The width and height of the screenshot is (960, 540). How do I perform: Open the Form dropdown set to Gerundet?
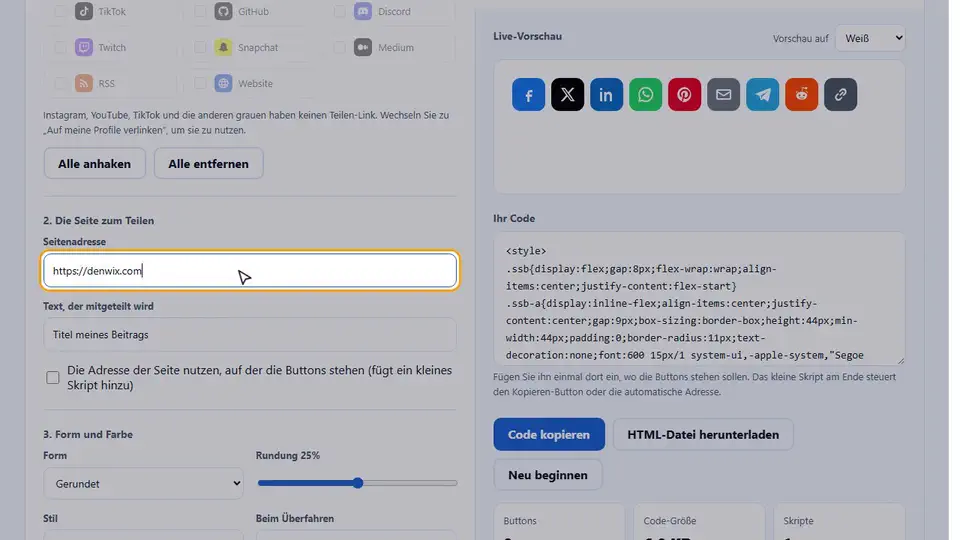tap(143, 484)
